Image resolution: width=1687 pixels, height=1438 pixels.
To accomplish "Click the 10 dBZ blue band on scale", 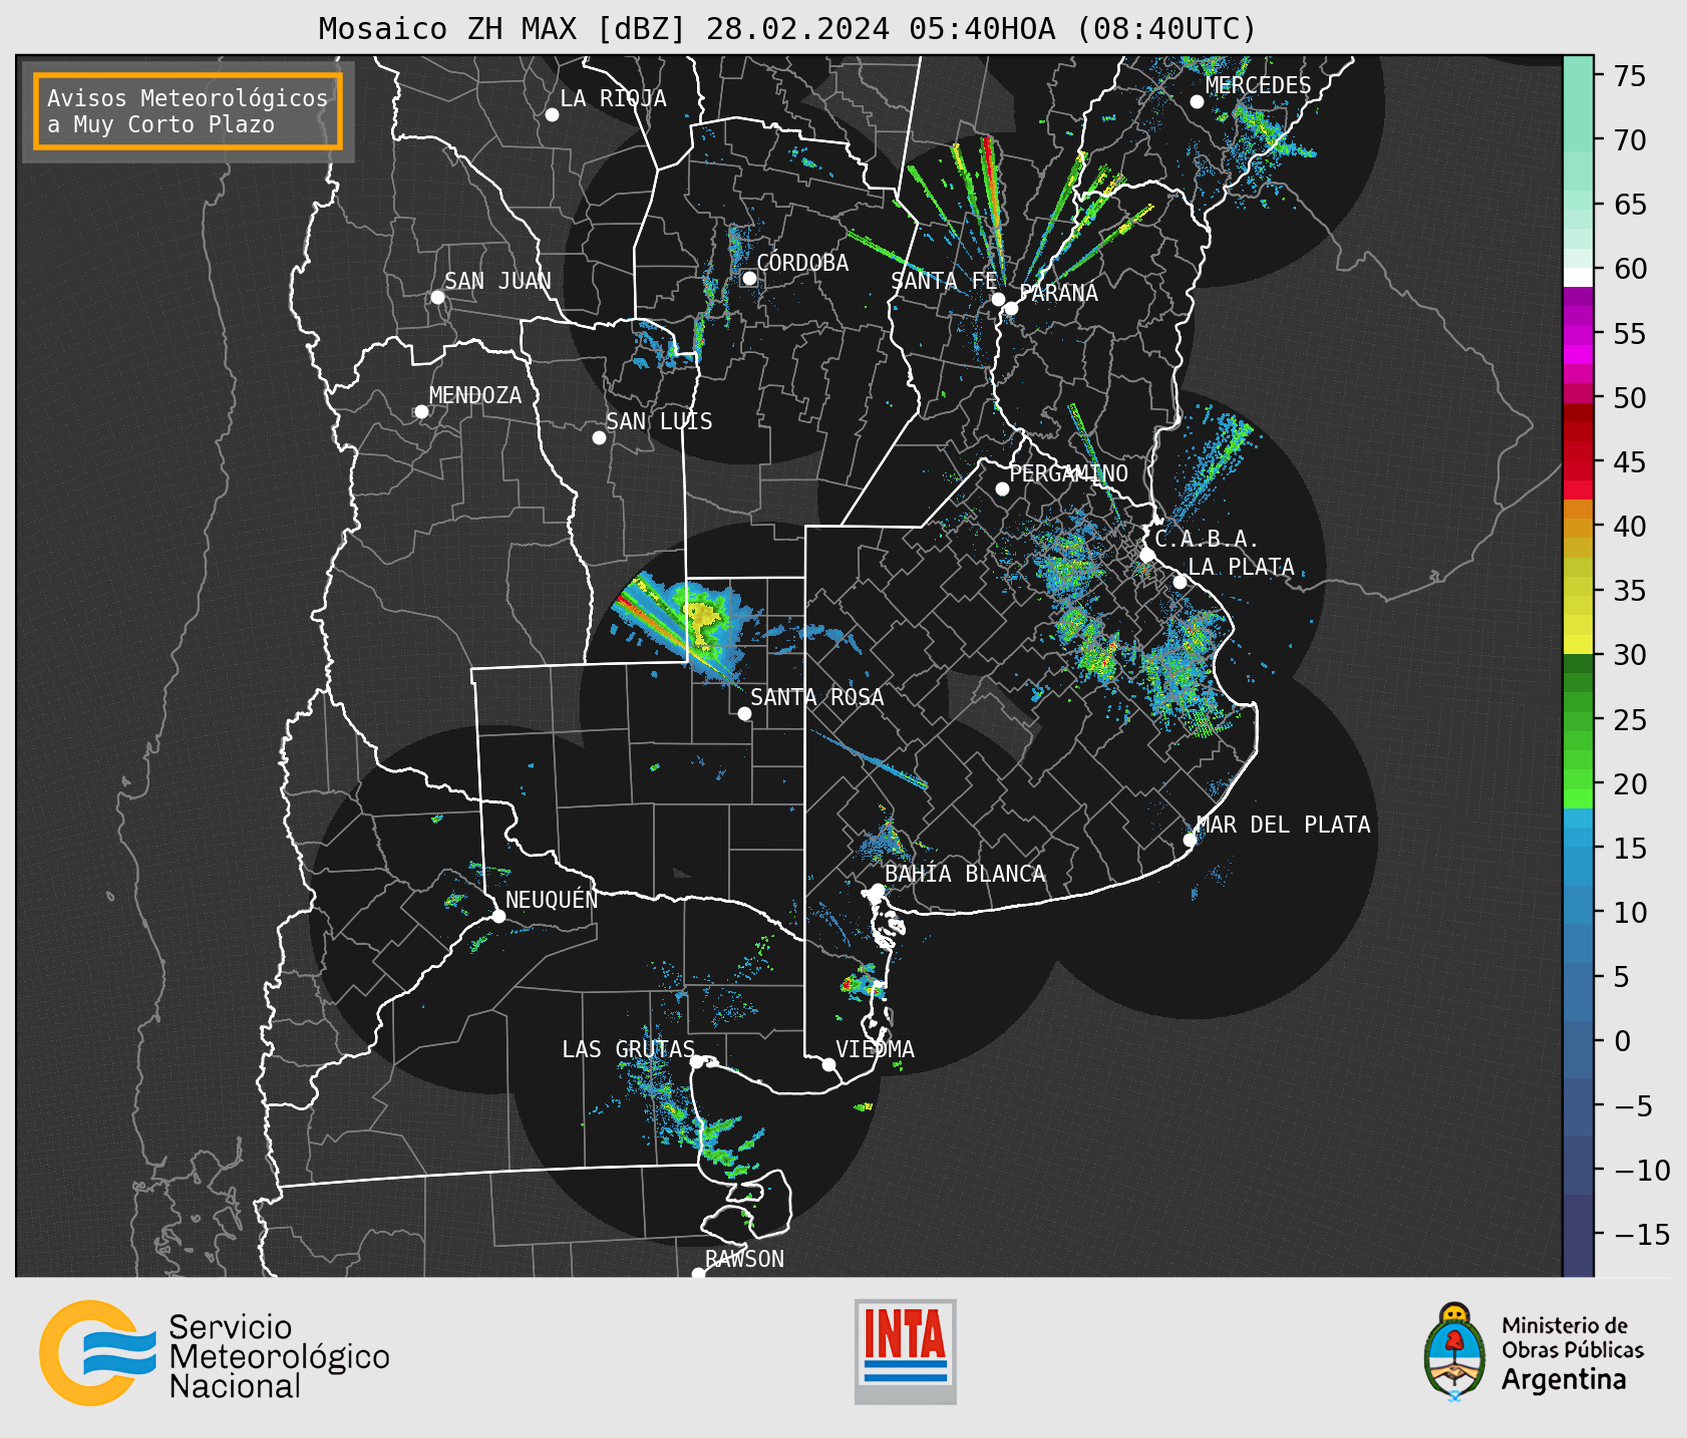I will 1578,912.
